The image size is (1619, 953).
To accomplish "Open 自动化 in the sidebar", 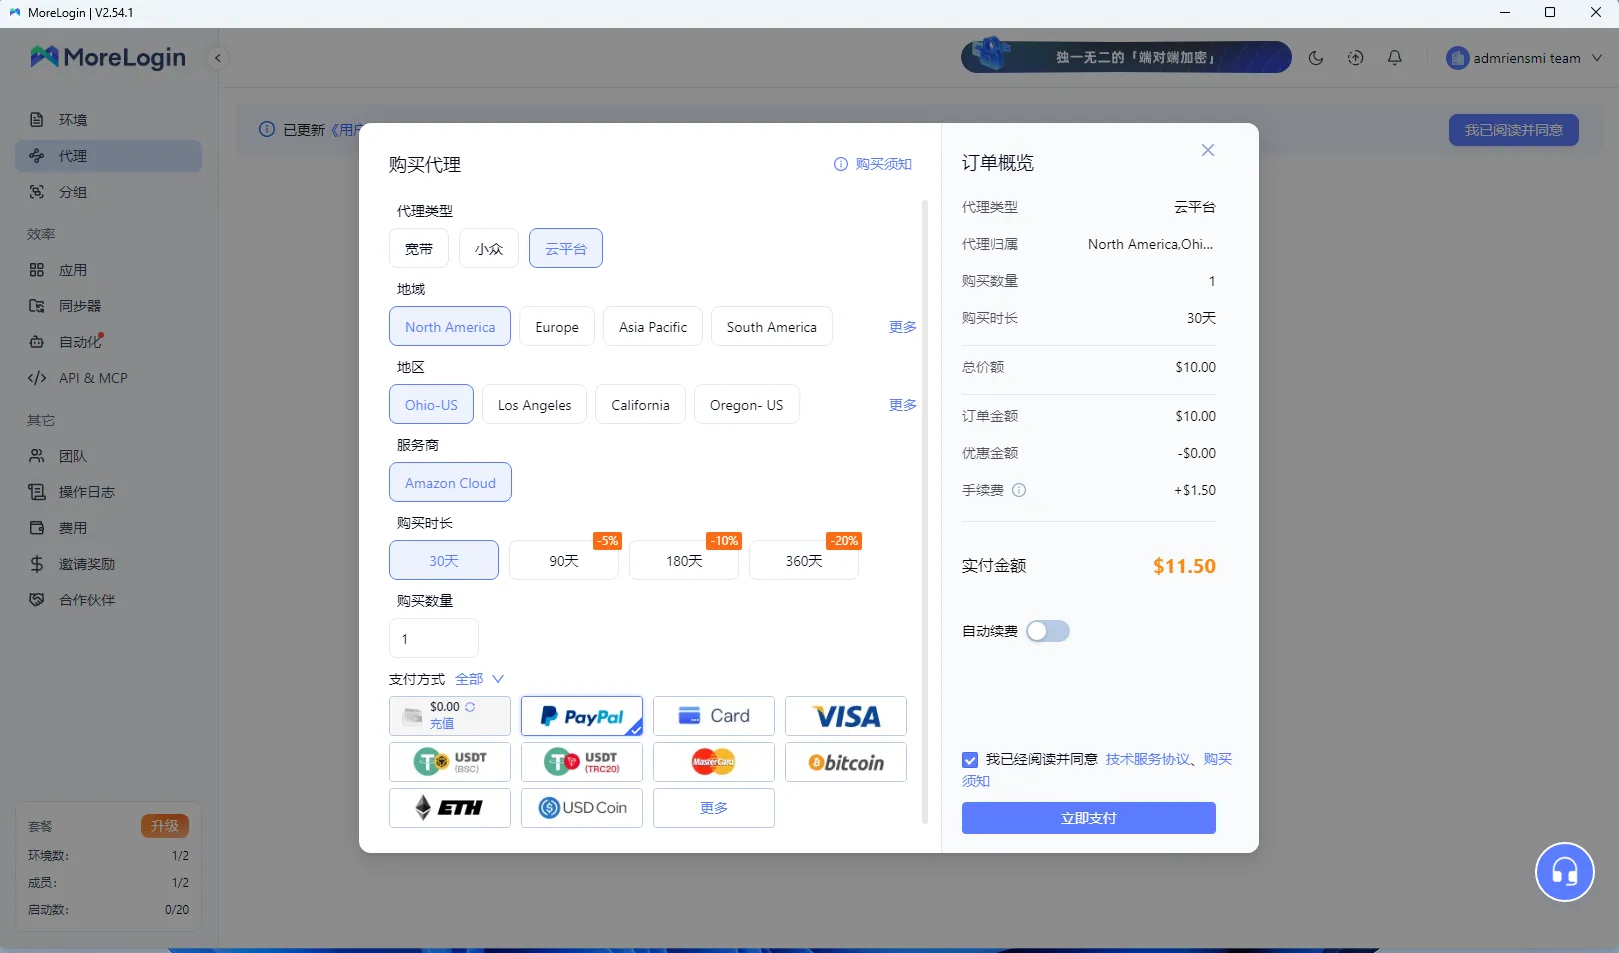I will tap(108, 342).
